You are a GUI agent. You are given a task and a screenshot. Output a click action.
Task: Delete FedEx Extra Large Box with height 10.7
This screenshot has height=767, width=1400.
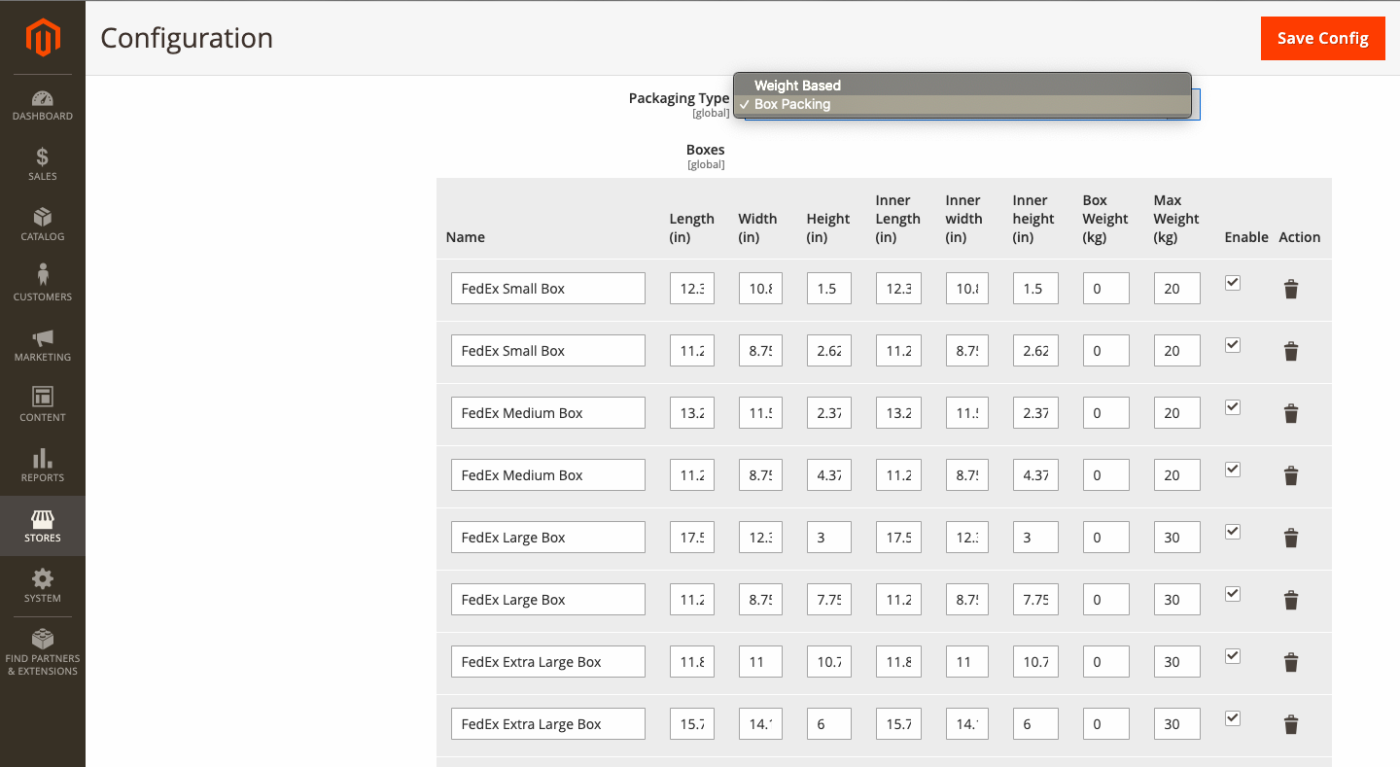click(1291, 662)
